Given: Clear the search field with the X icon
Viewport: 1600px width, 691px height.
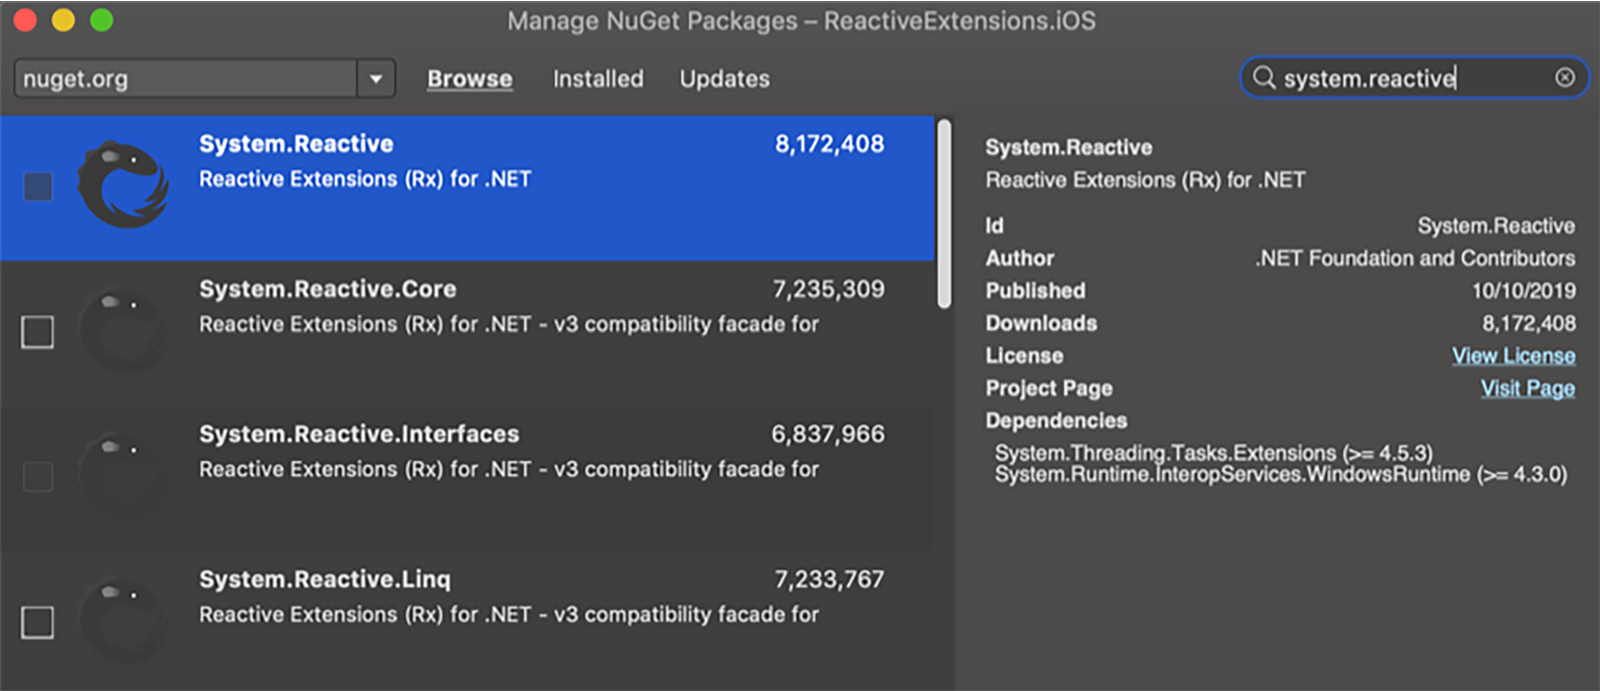Looking at the screenshot, I should coord(1564,78).
